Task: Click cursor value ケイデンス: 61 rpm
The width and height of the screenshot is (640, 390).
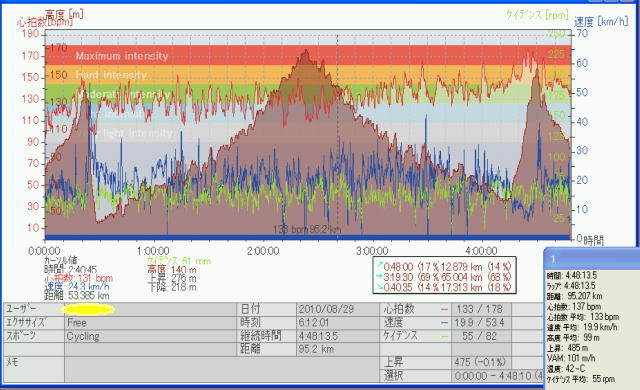Action: click(x=179, y=261)
